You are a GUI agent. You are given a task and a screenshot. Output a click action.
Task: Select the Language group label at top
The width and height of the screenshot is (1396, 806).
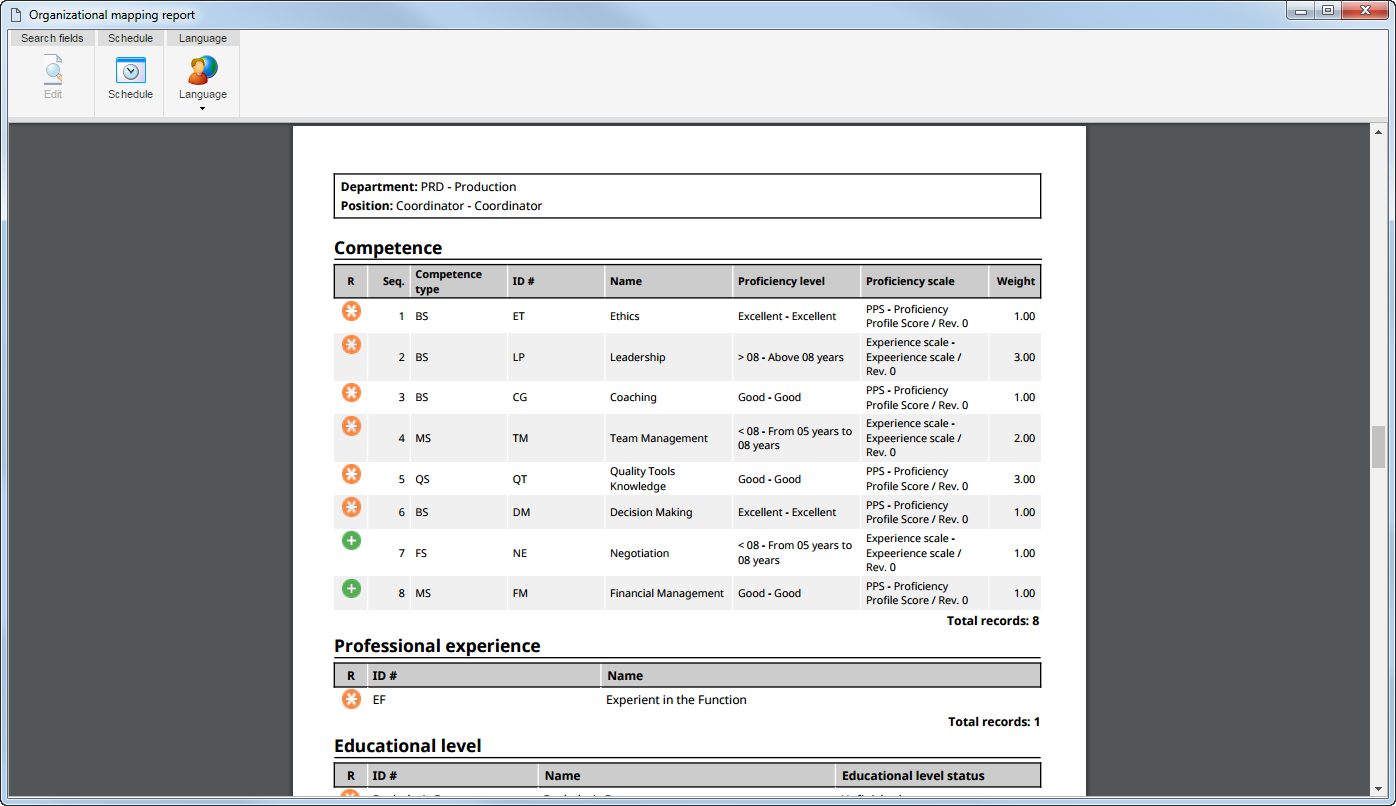coord(203,38)
